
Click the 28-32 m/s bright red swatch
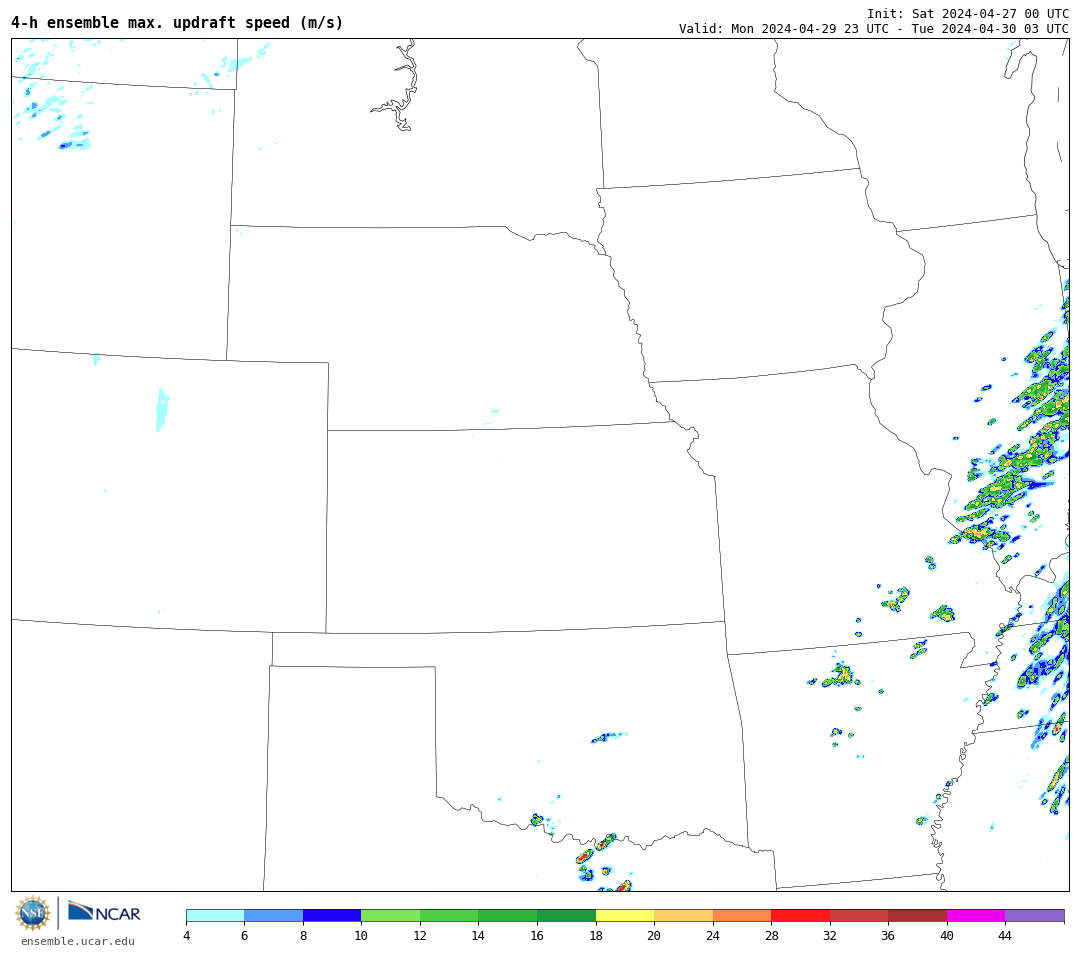pos(800,915)
